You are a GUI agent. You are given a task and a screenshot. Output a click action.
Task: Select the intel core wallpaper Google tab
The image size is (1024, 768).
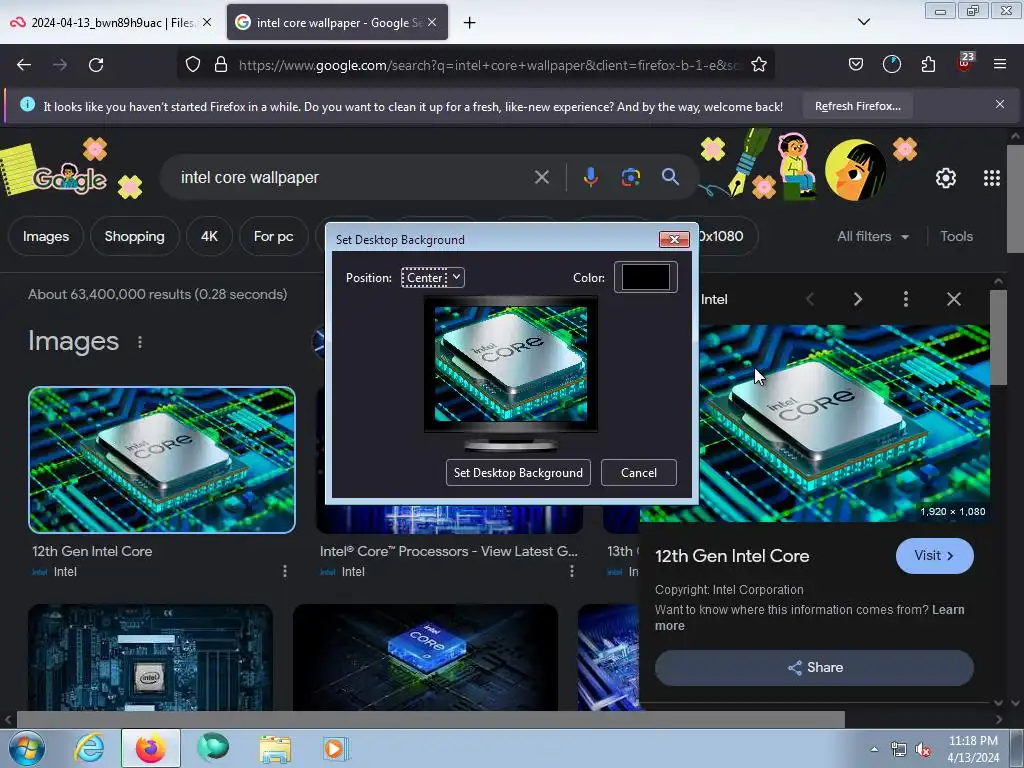click(x=337, y=22)
